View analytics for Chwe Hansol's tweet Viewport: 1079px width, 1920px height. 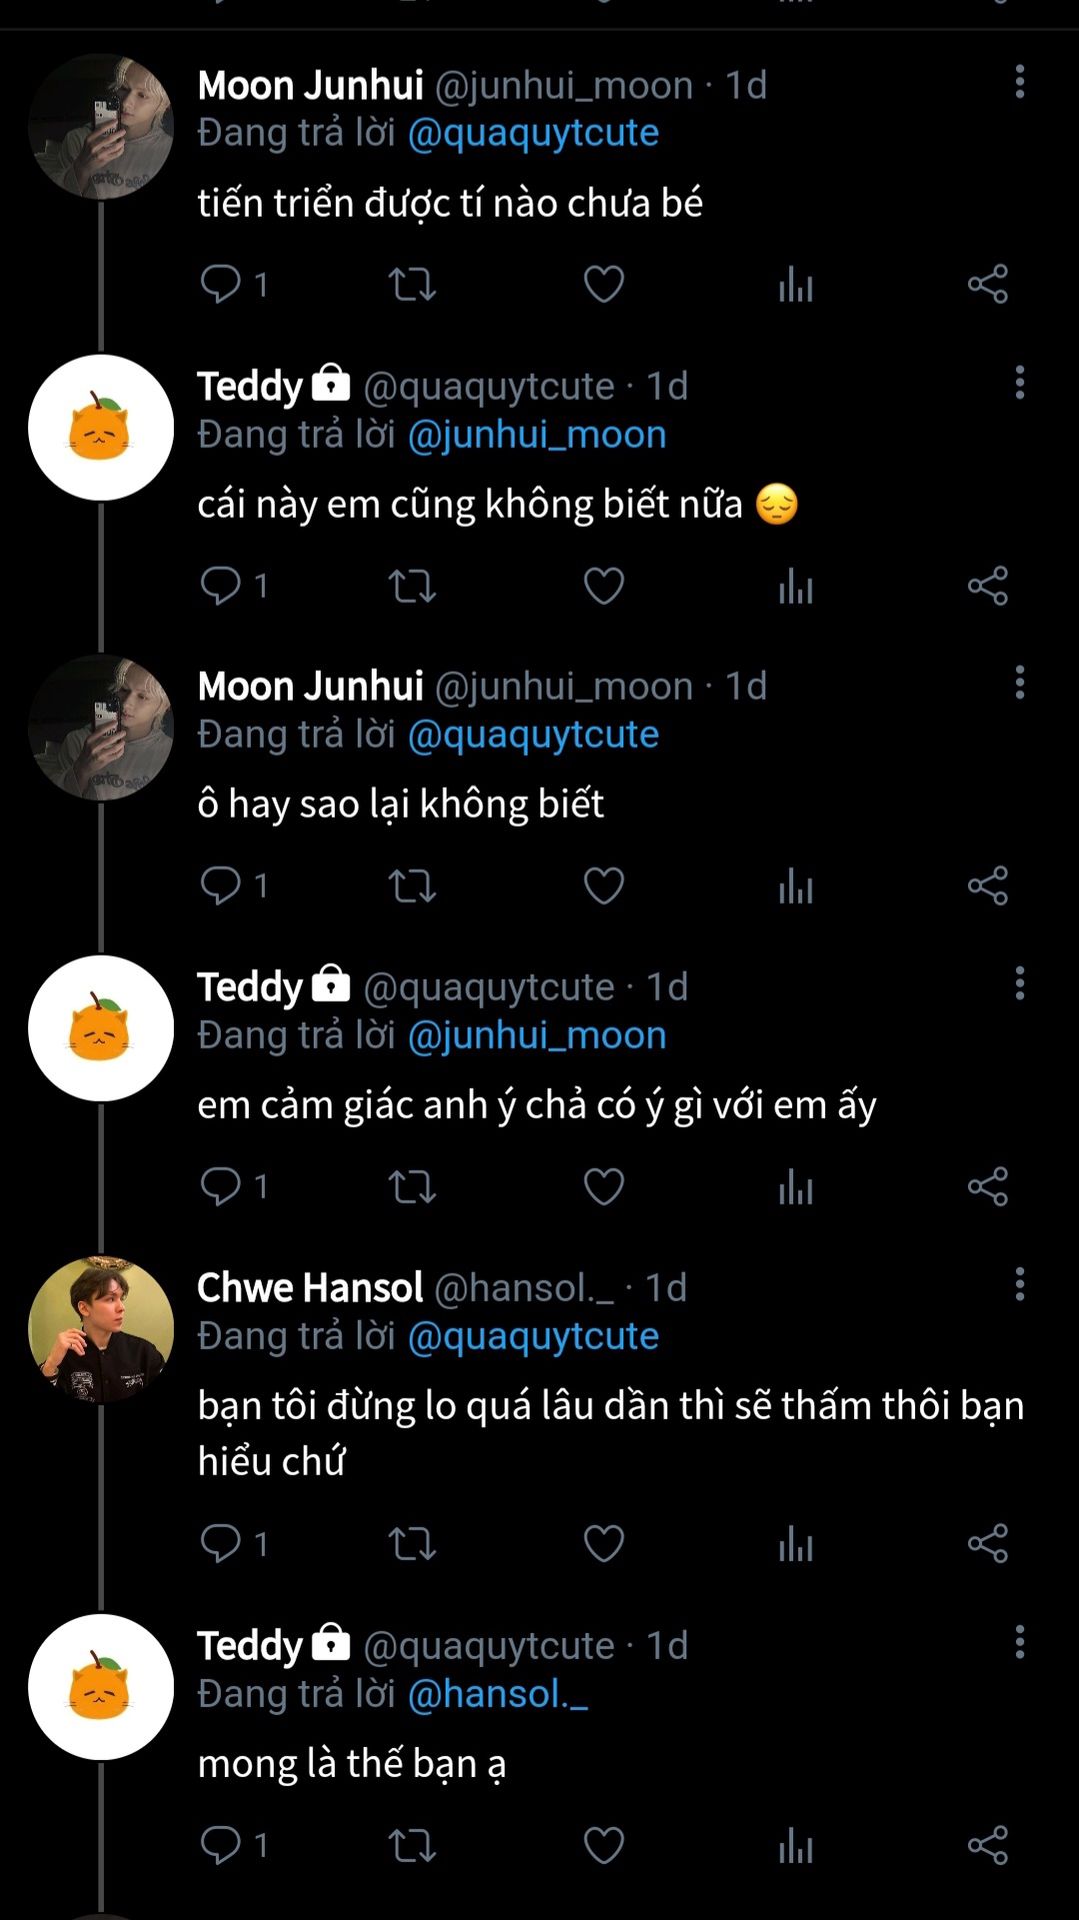[796, 1544]
